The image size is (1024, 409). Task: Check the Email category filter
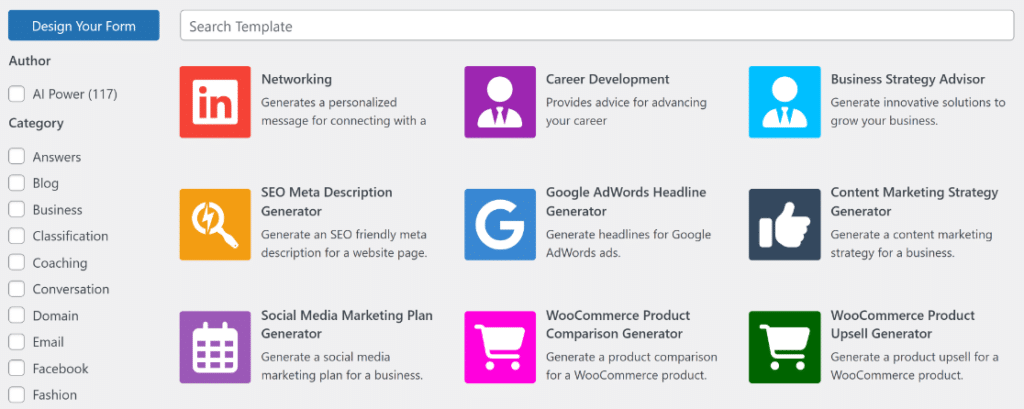16,342
